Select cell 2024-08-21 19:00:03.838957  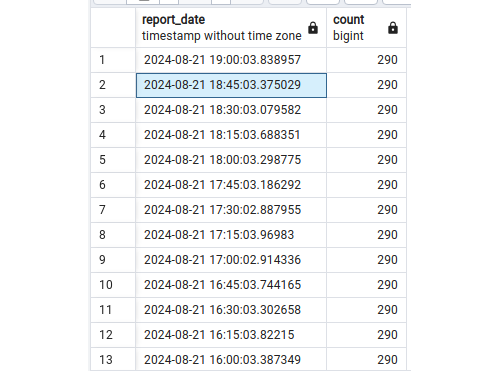(x=231, y=60)
